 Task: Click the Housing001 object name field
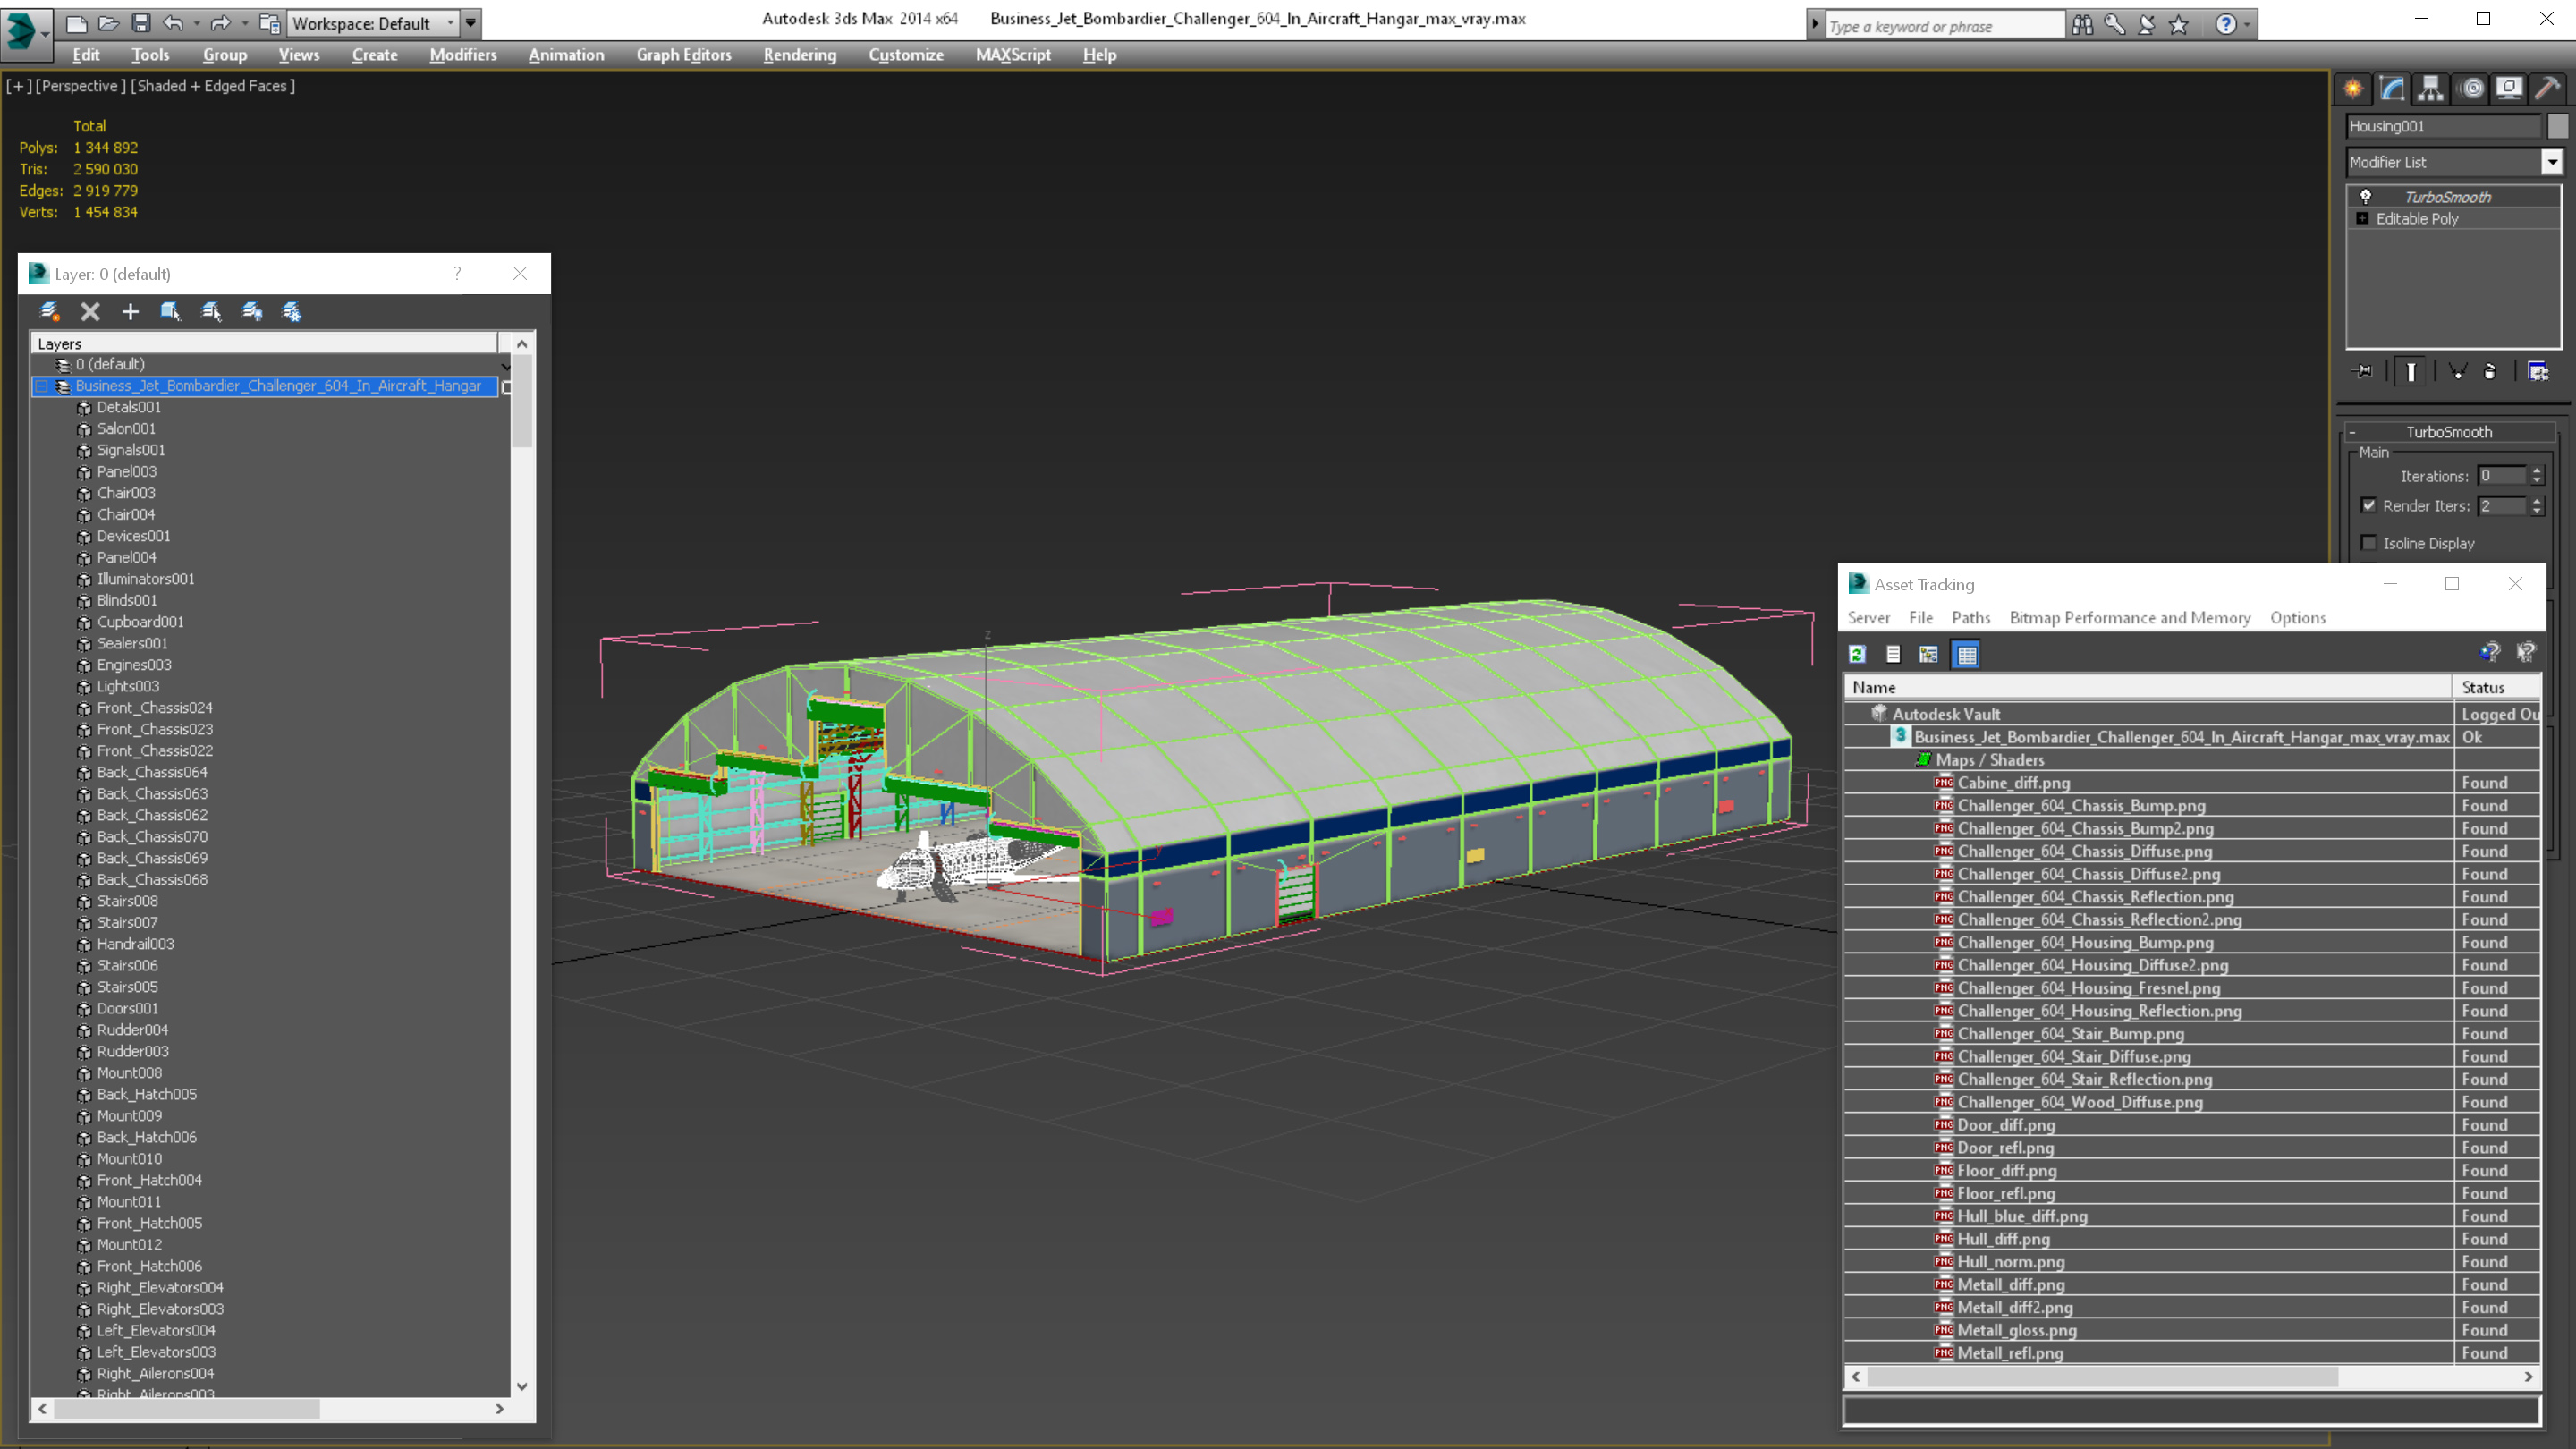2442,126
